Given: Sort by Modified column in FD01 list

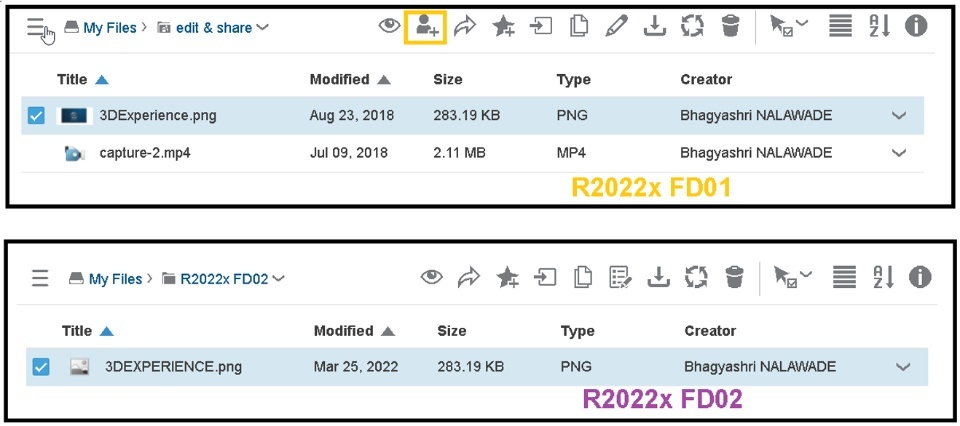Looking at the screenshot, I should (340, 79).
